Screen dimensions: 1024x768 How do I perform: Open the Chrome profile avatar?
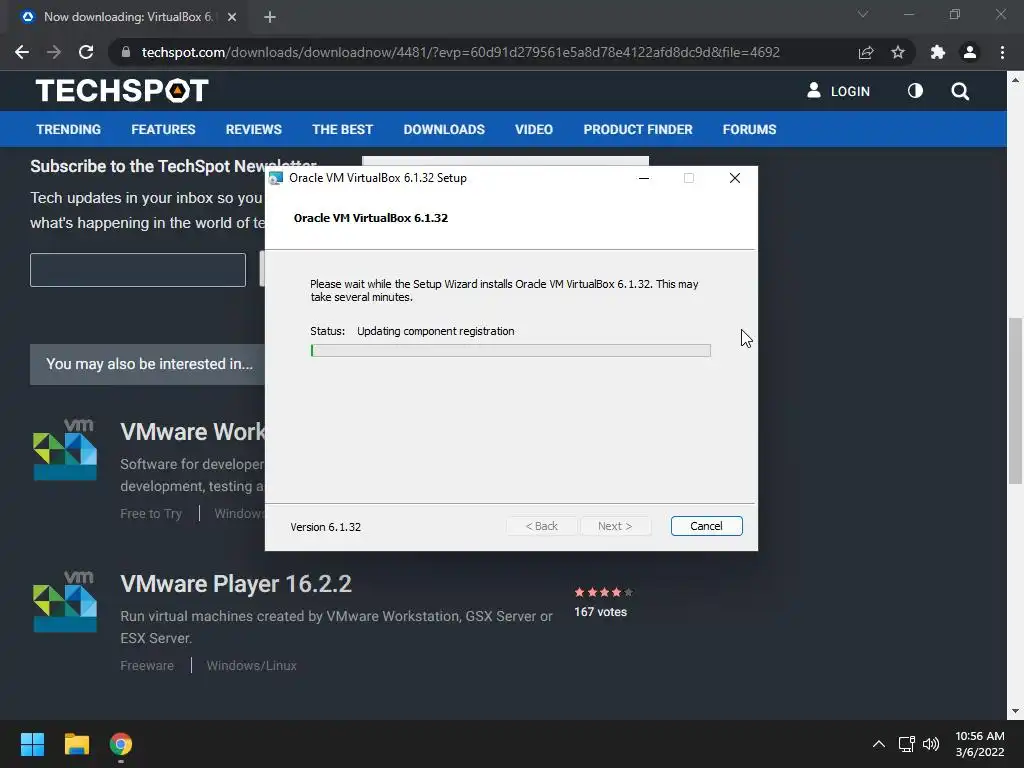tap(970, 52)
